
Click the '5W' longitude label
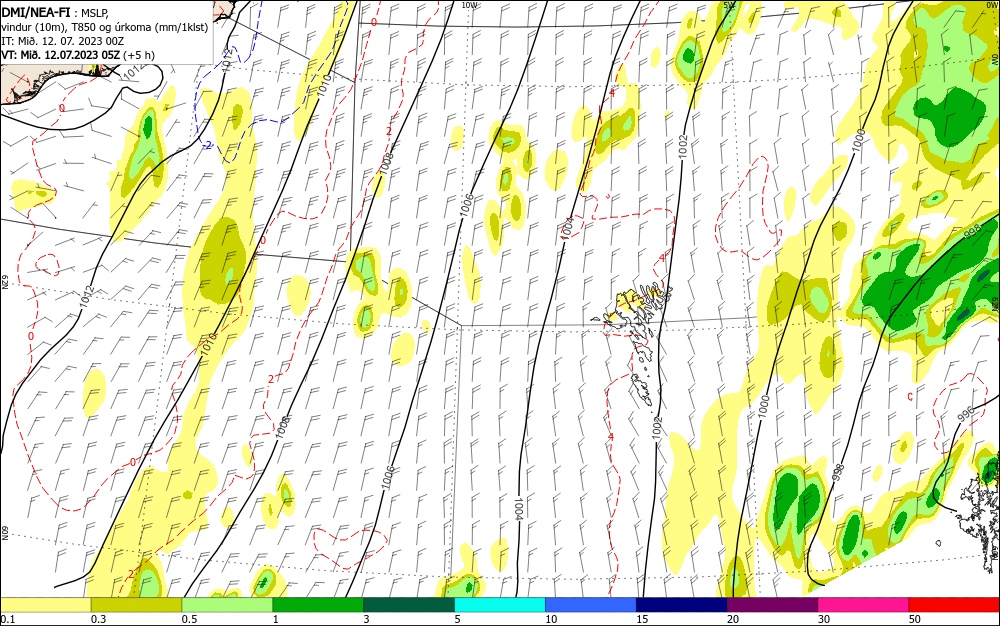point(730,5)
